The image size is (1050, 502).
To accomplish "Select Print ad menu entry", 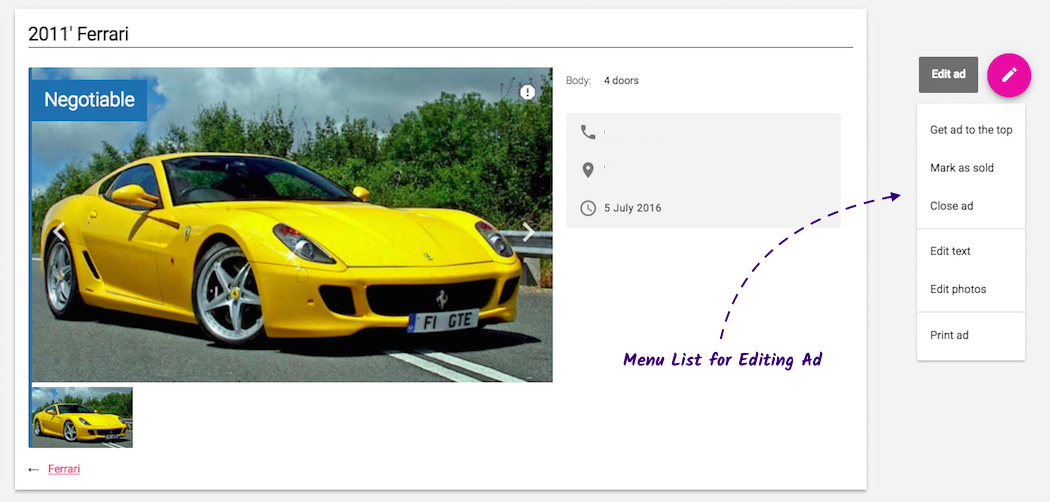I will click(971, 335).
